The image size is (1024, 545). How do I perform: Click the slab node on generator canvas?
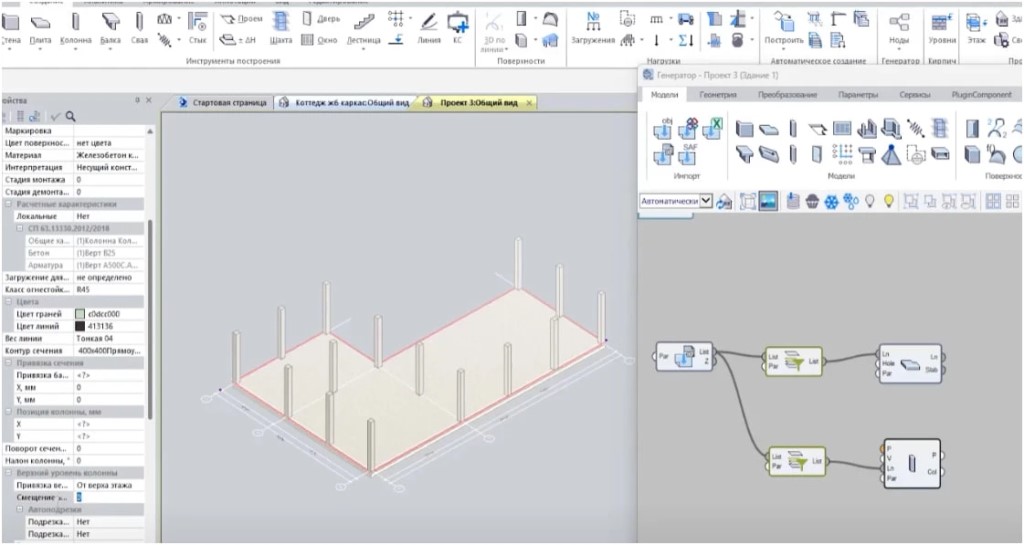point(911,364)
